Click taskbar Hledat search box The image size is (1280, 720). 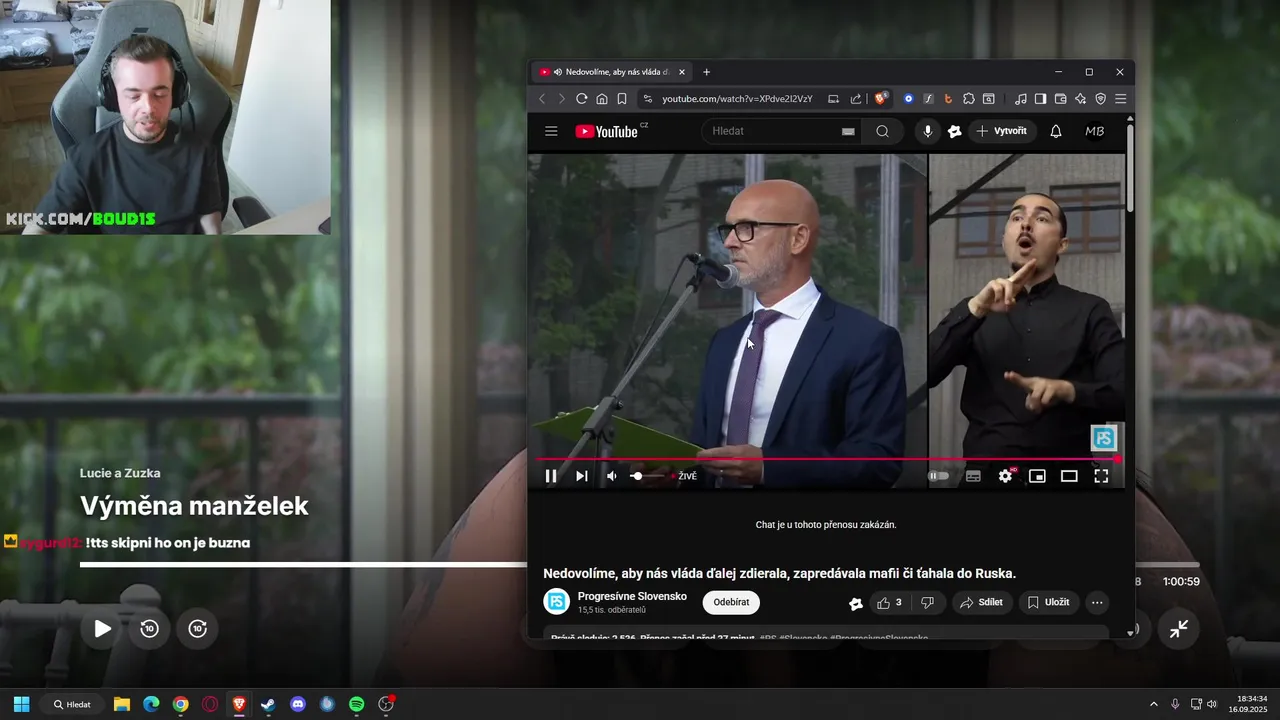pyautogui.click(x=73, y=704)
